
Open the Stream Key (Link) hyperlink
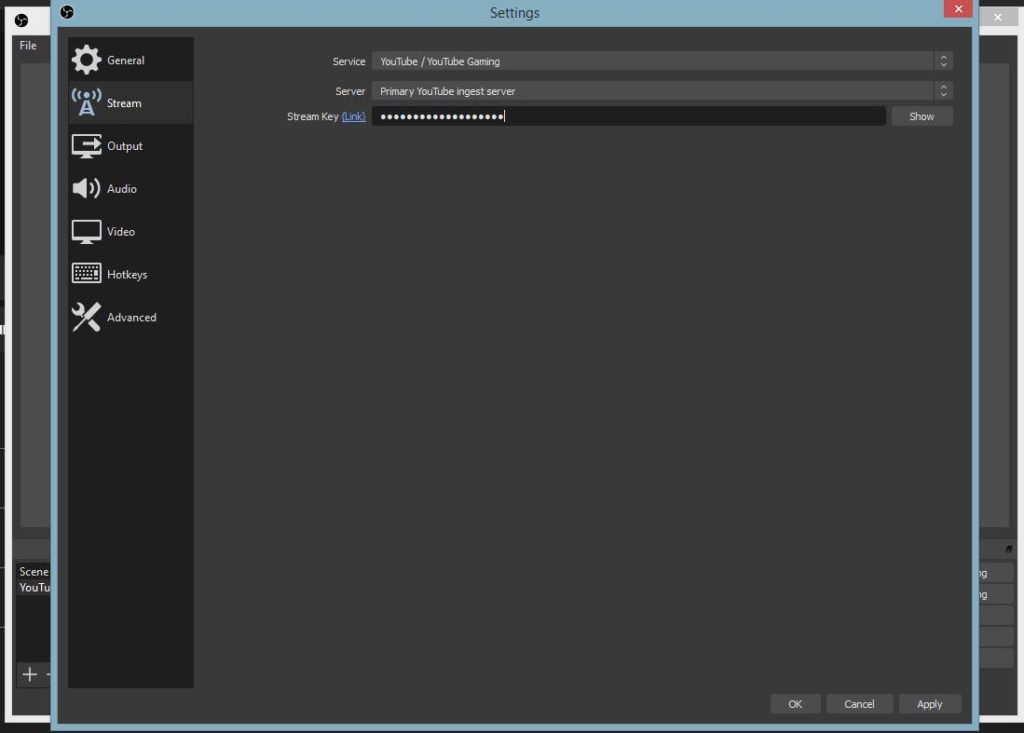(x=353, y=116)
